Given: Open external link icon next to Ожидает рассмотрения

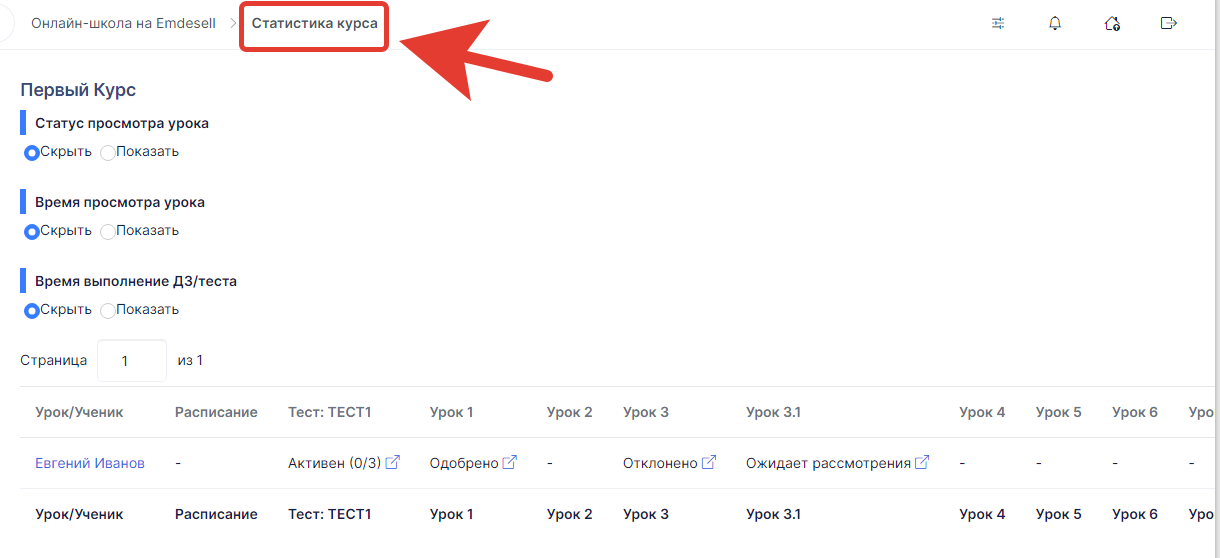Looking at the screenshot, I should [922, 462].
